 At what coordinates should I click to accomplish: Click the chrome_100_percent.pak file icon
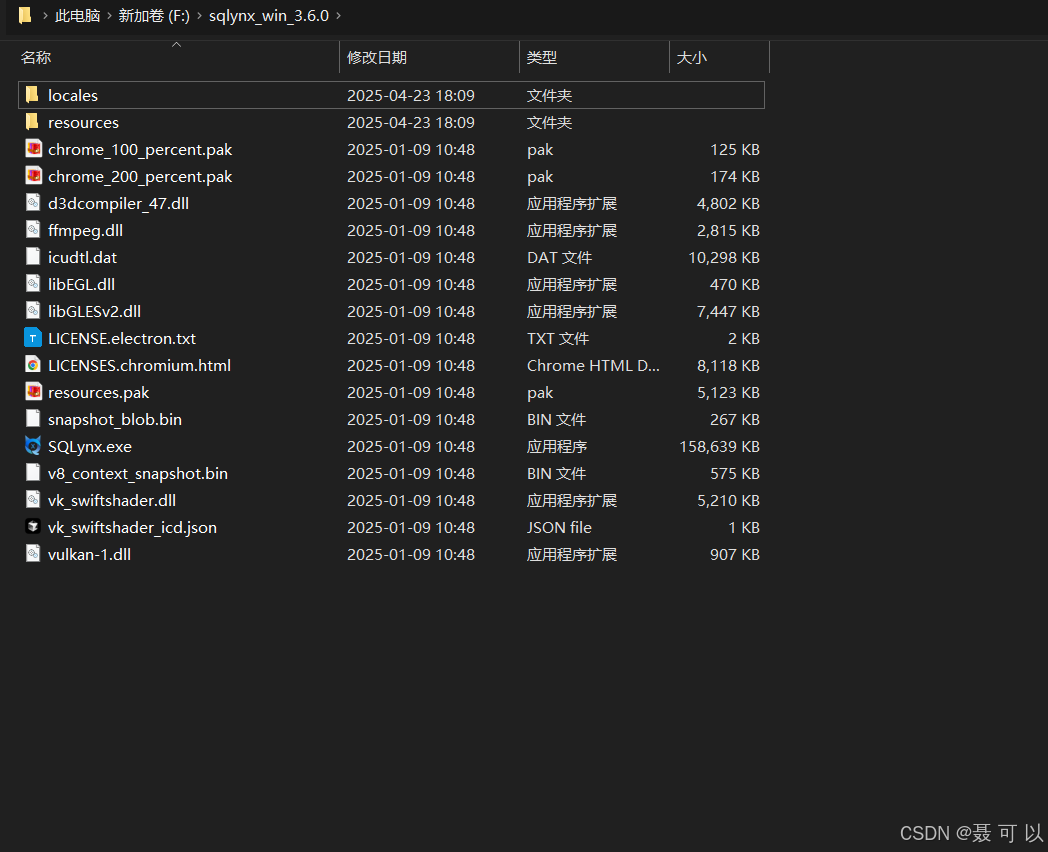tap(33, 148)
